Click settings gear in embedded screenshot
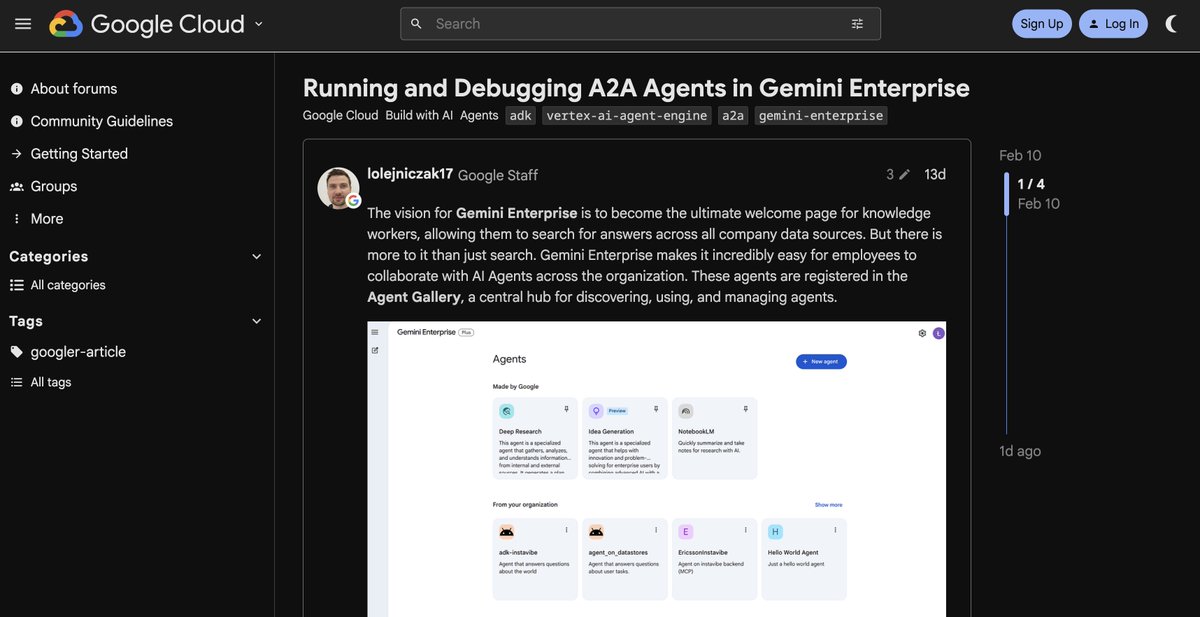This screenshot has height=617, width=1200. point(922,333)
